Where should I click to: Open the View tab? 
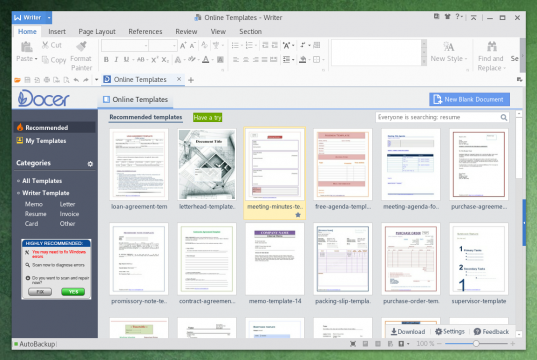(218, 32)
